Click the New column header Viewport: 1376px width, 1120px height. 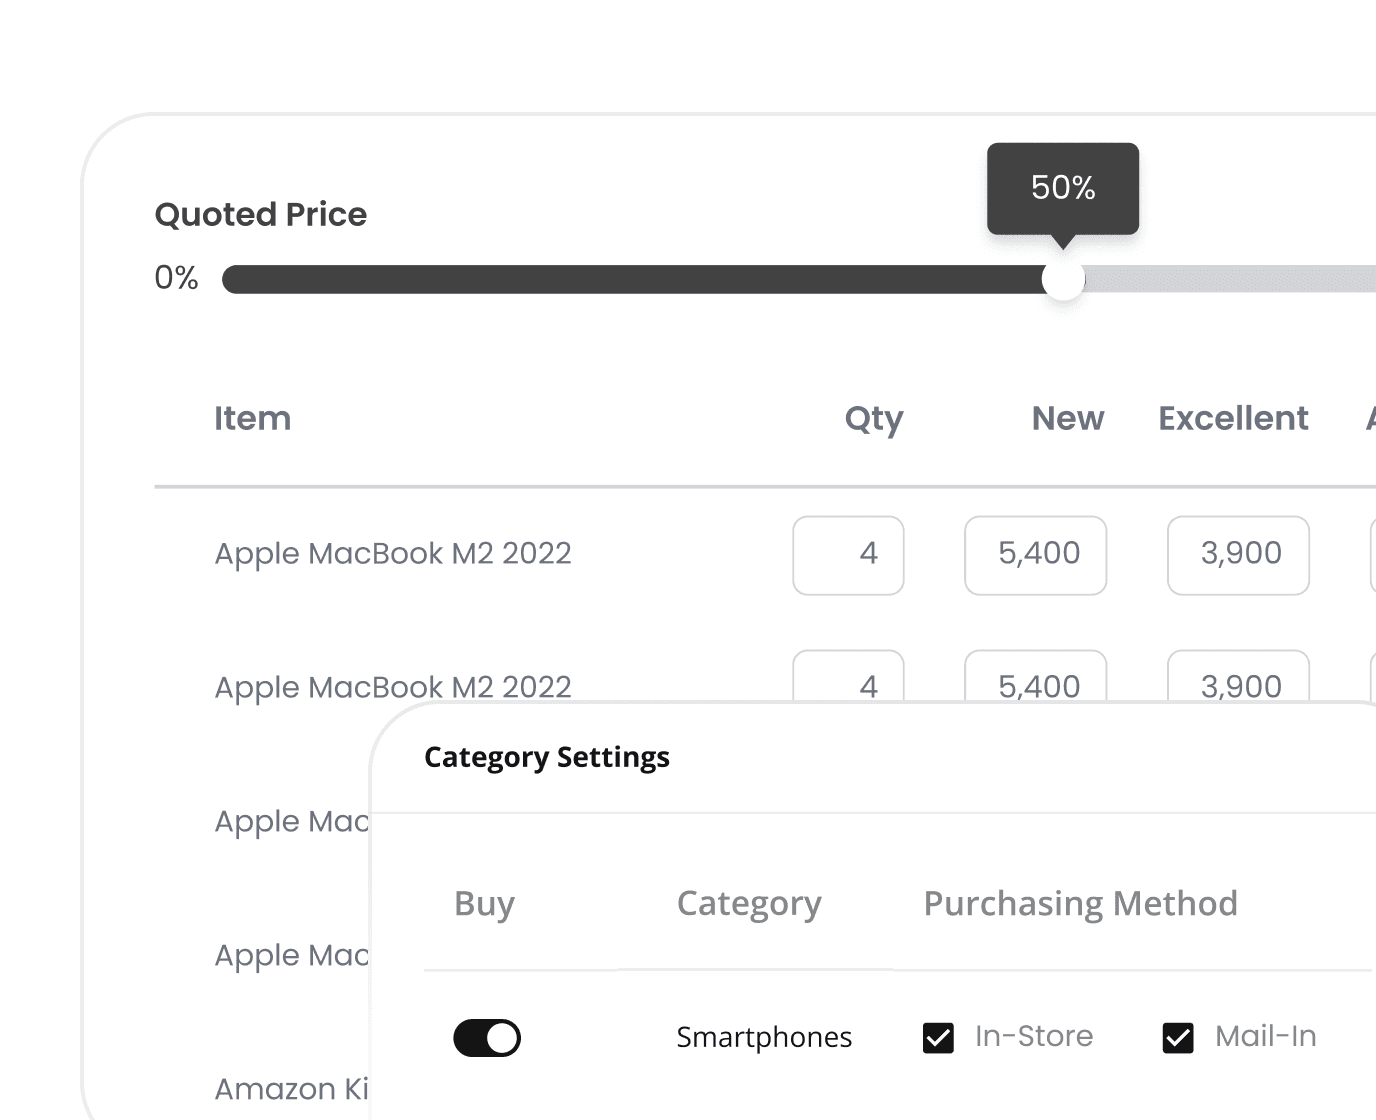pos(1068,418)
